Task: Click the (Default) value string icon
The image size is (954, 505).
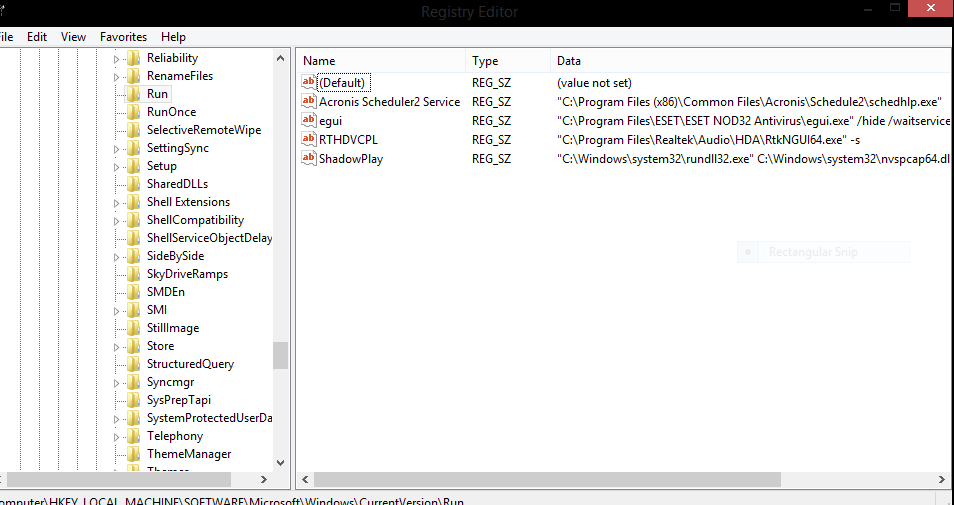Action: coord(309,82)
